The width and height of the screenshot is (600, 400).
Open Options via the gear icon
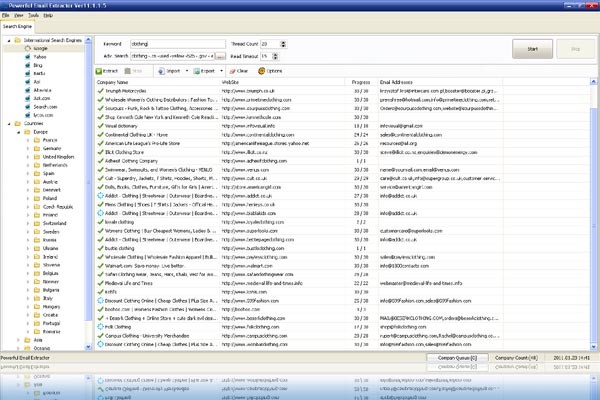point(262,71)
